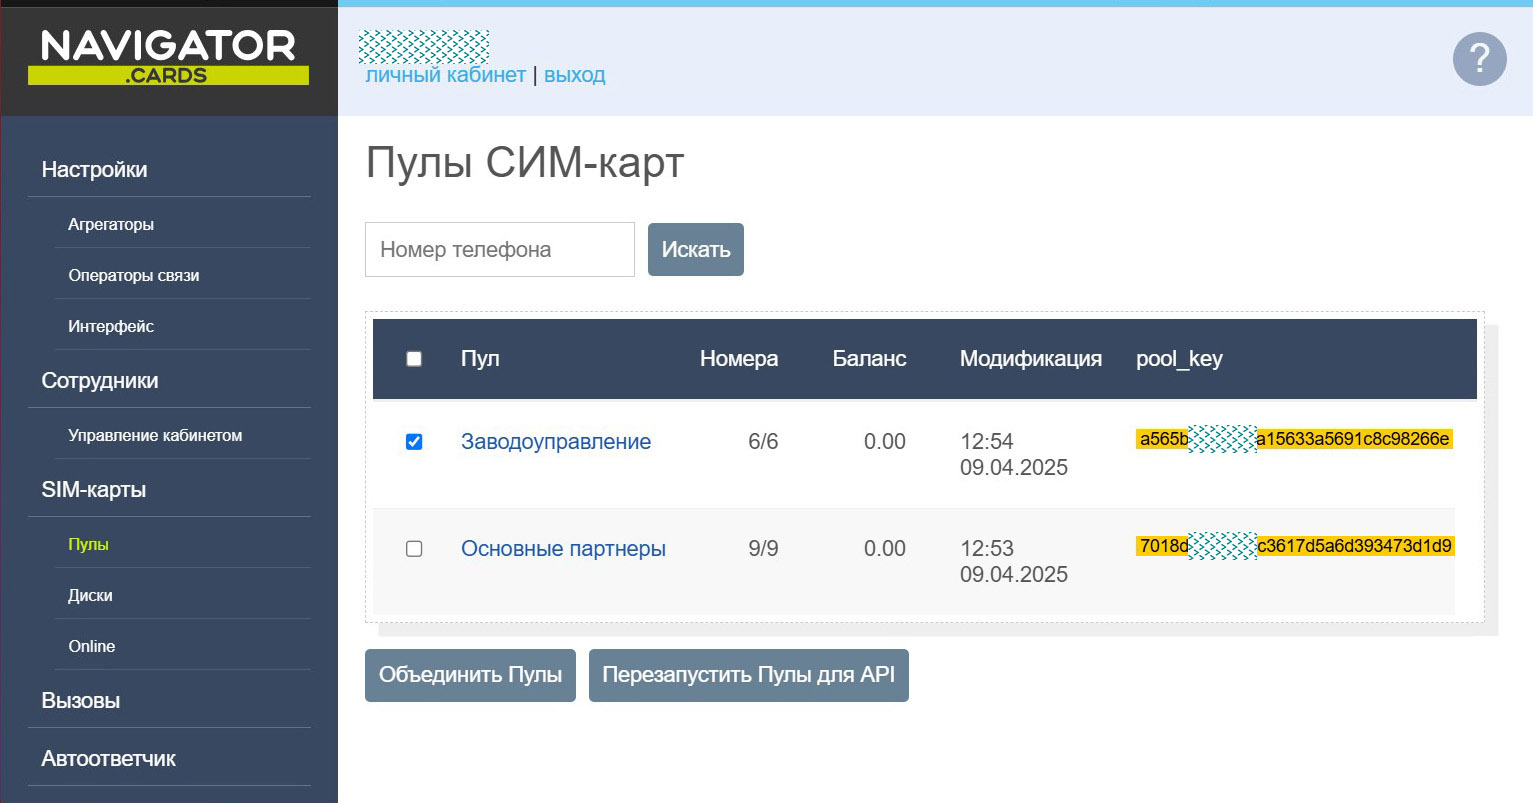Select the Диски sidebar item
This screenshot has width=1533, height=803.
(x=90, y=596)
